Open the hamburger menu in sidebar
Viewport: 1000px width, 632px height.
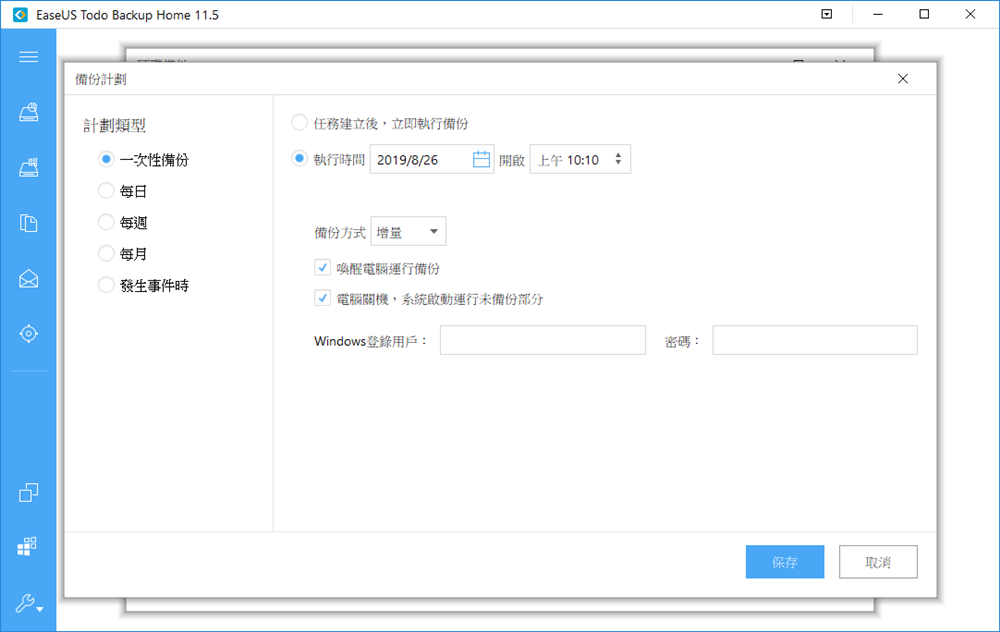click(28, 57)
